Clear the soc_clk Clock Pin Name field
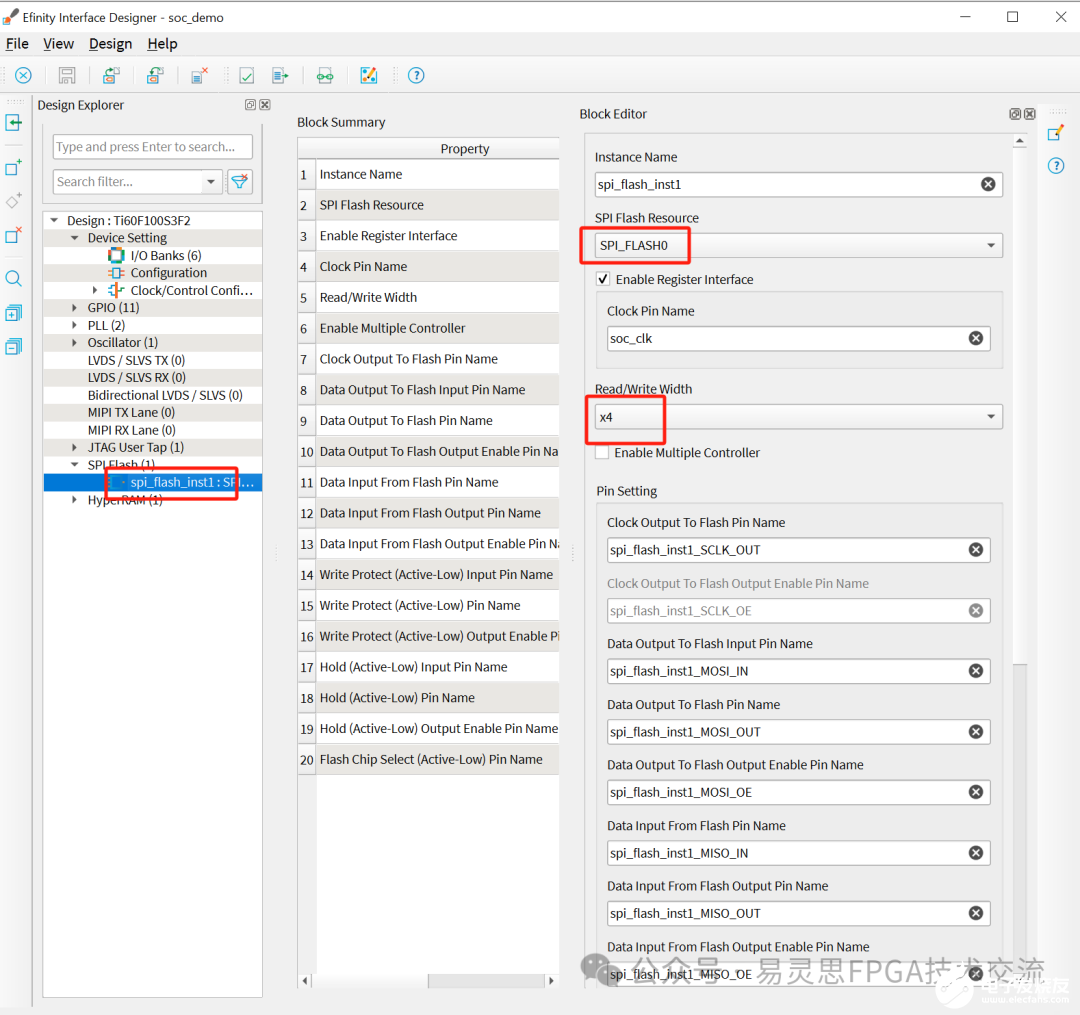Viewport: 1080px width, 1015px height. (x=975, y=339)
